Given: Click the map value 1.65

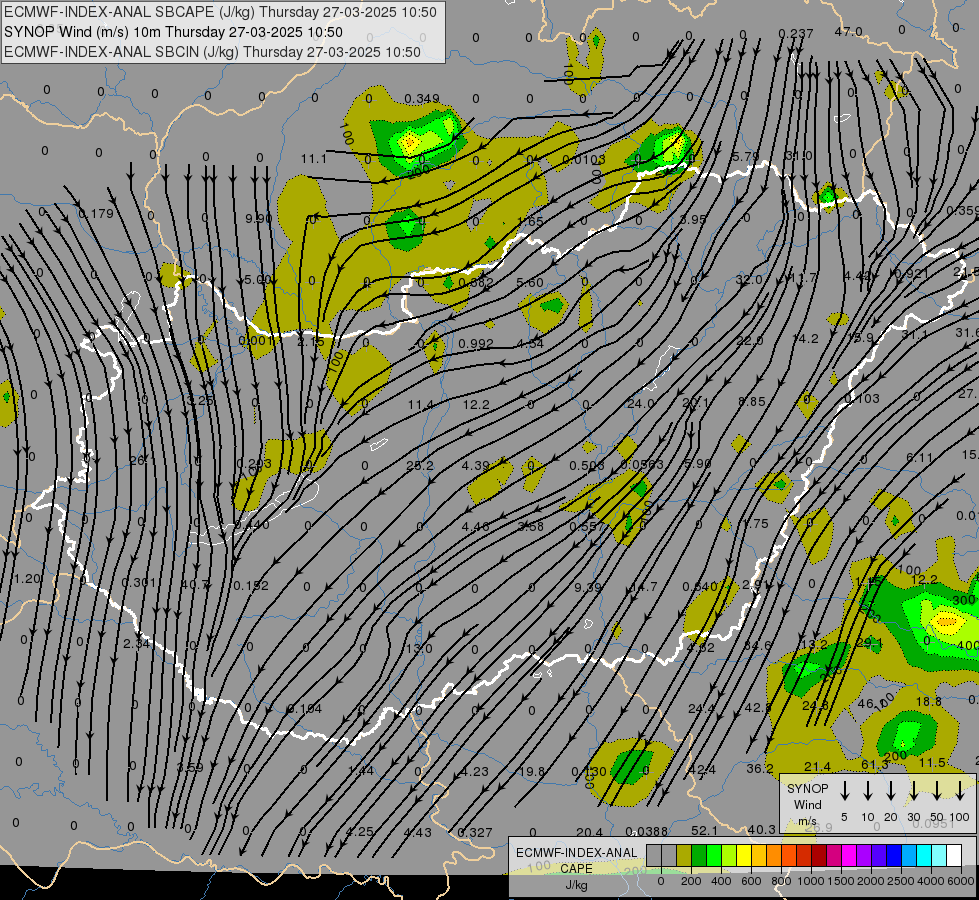Looking at the screenshot, I should [530, 221].
